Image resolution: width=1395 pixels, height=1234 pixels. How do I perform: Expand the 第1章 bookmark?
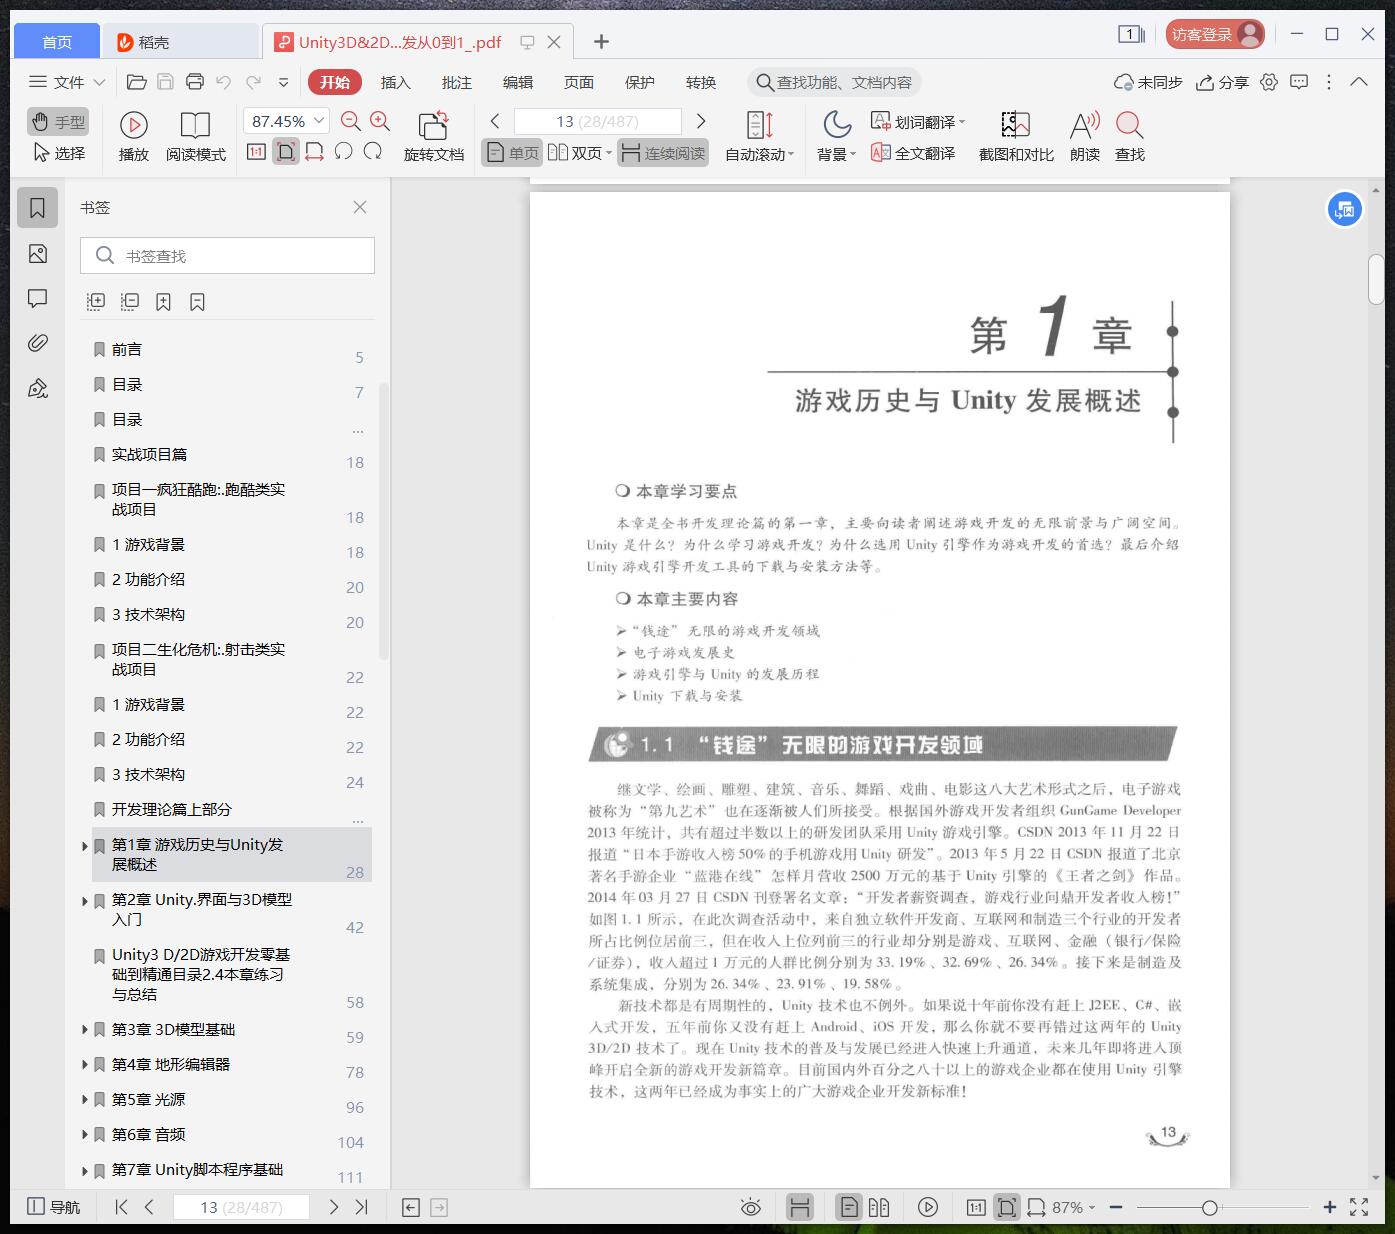pyautogui.click(x=85, y=846)
